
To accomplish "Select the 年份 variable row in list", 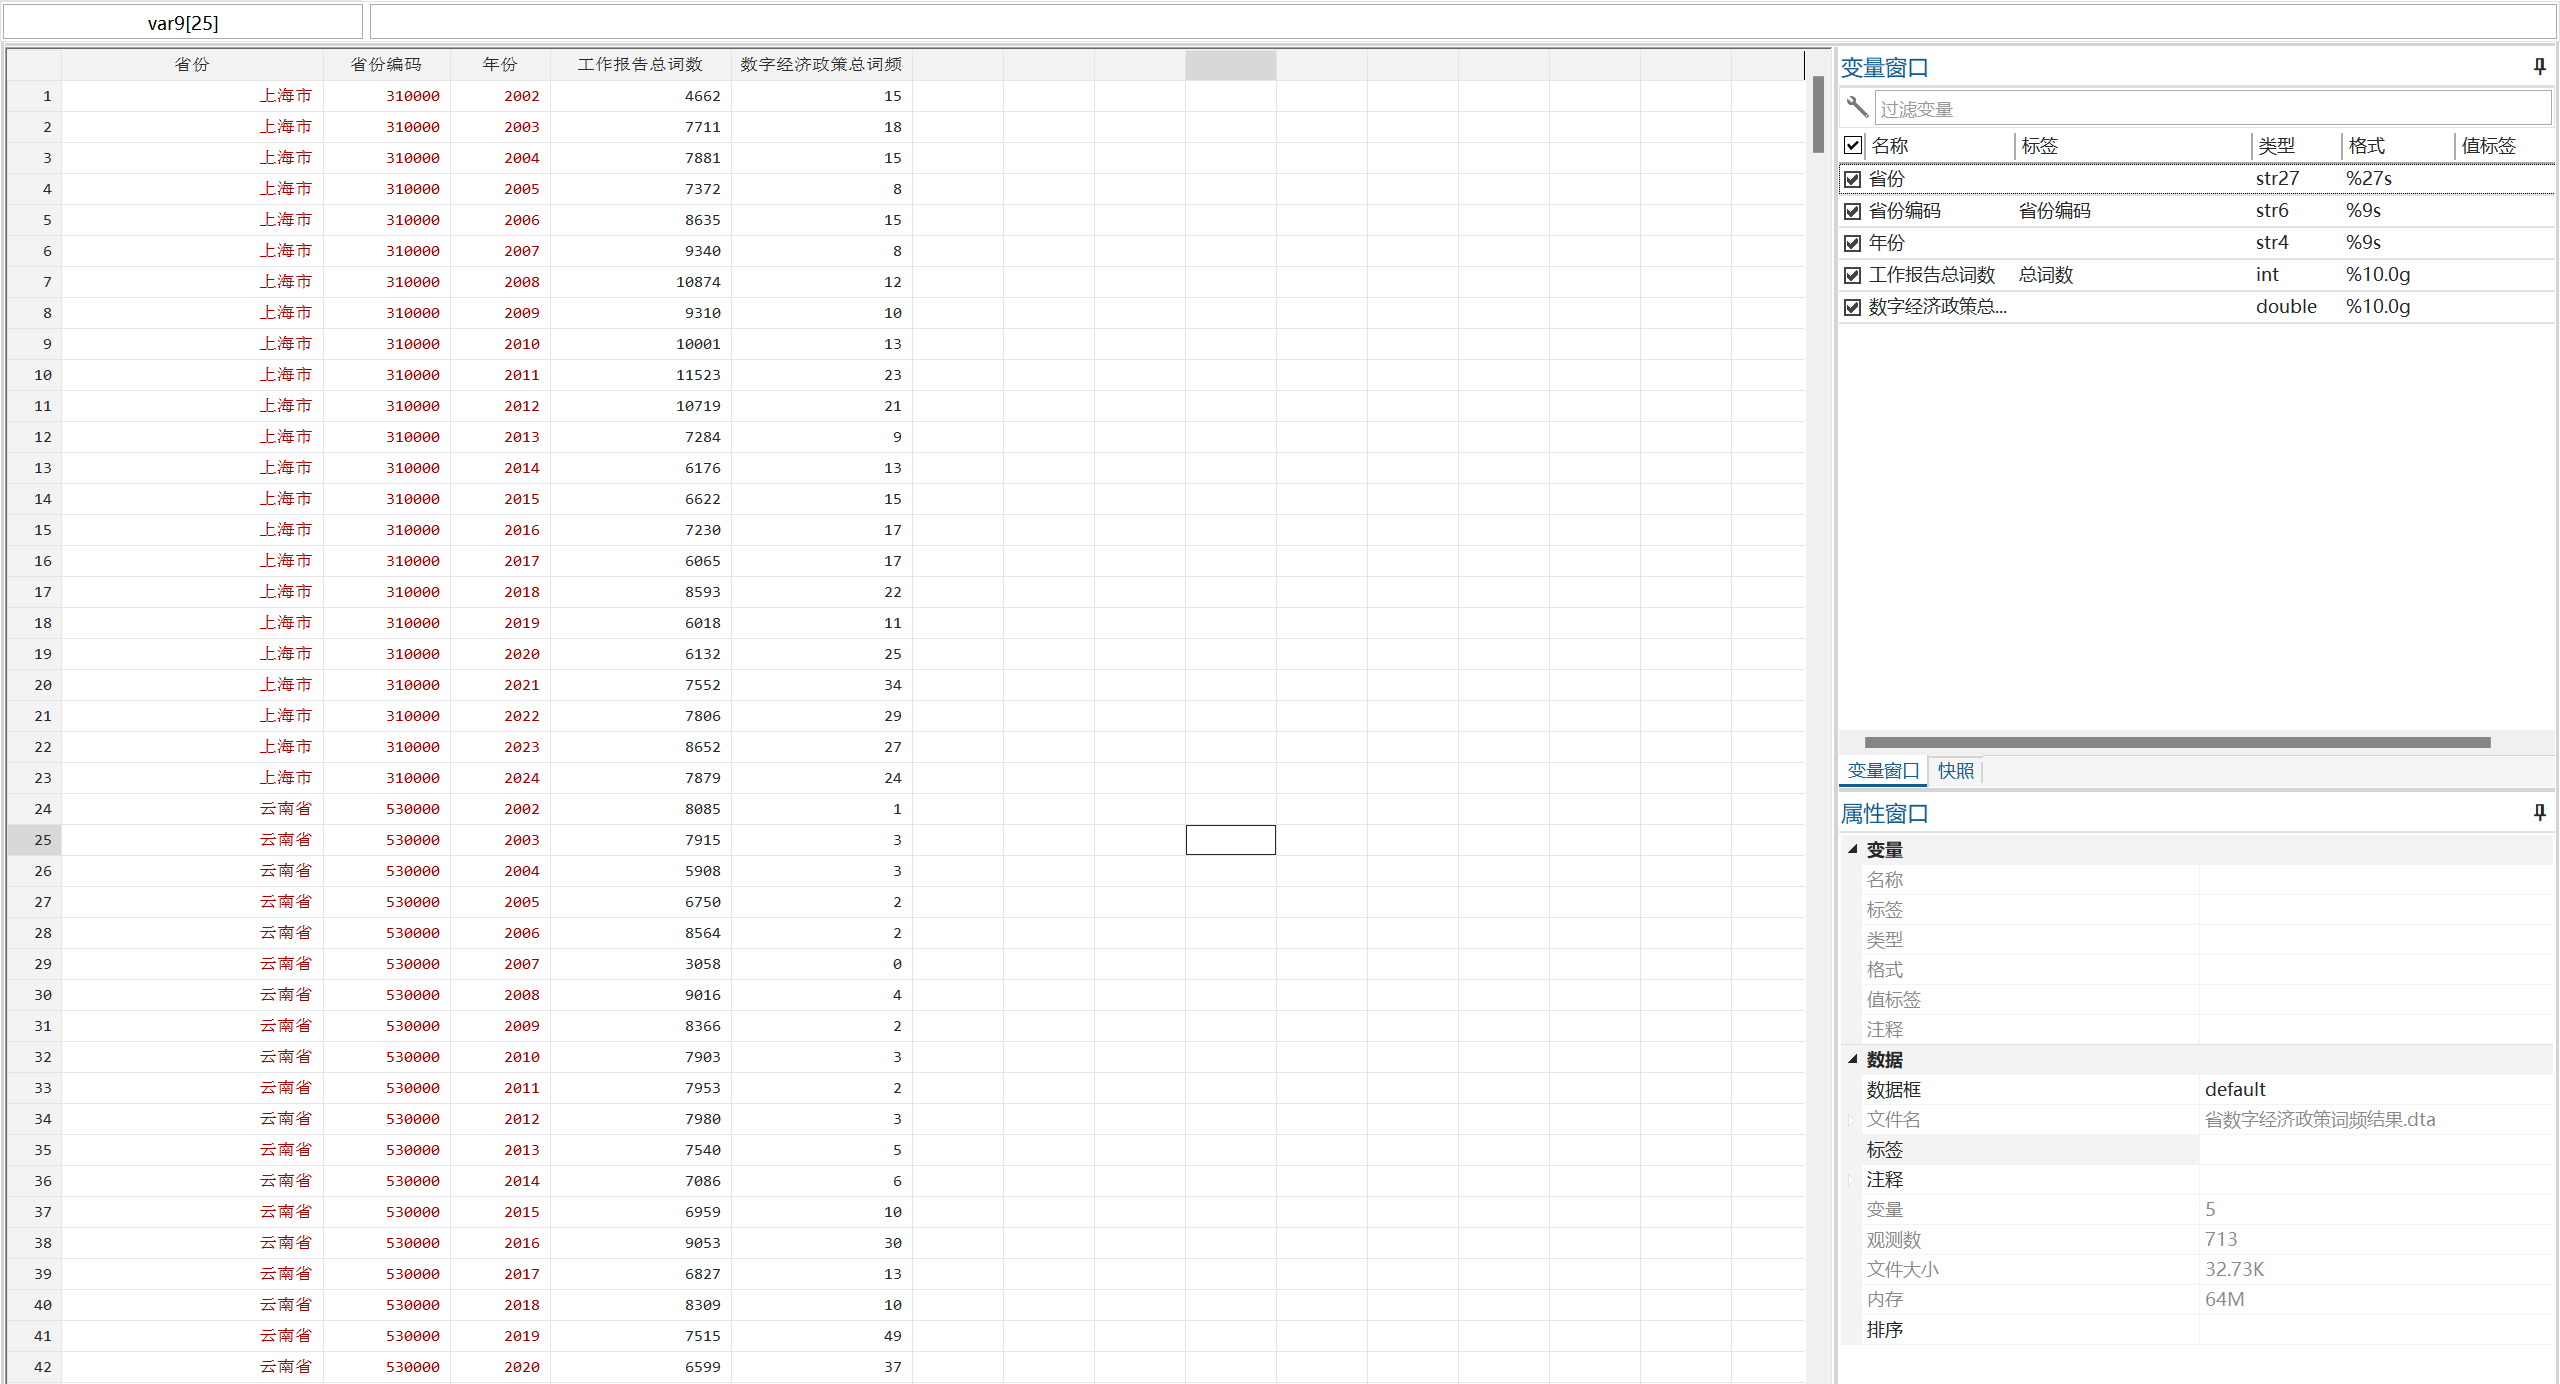I will pos(1887,243).
